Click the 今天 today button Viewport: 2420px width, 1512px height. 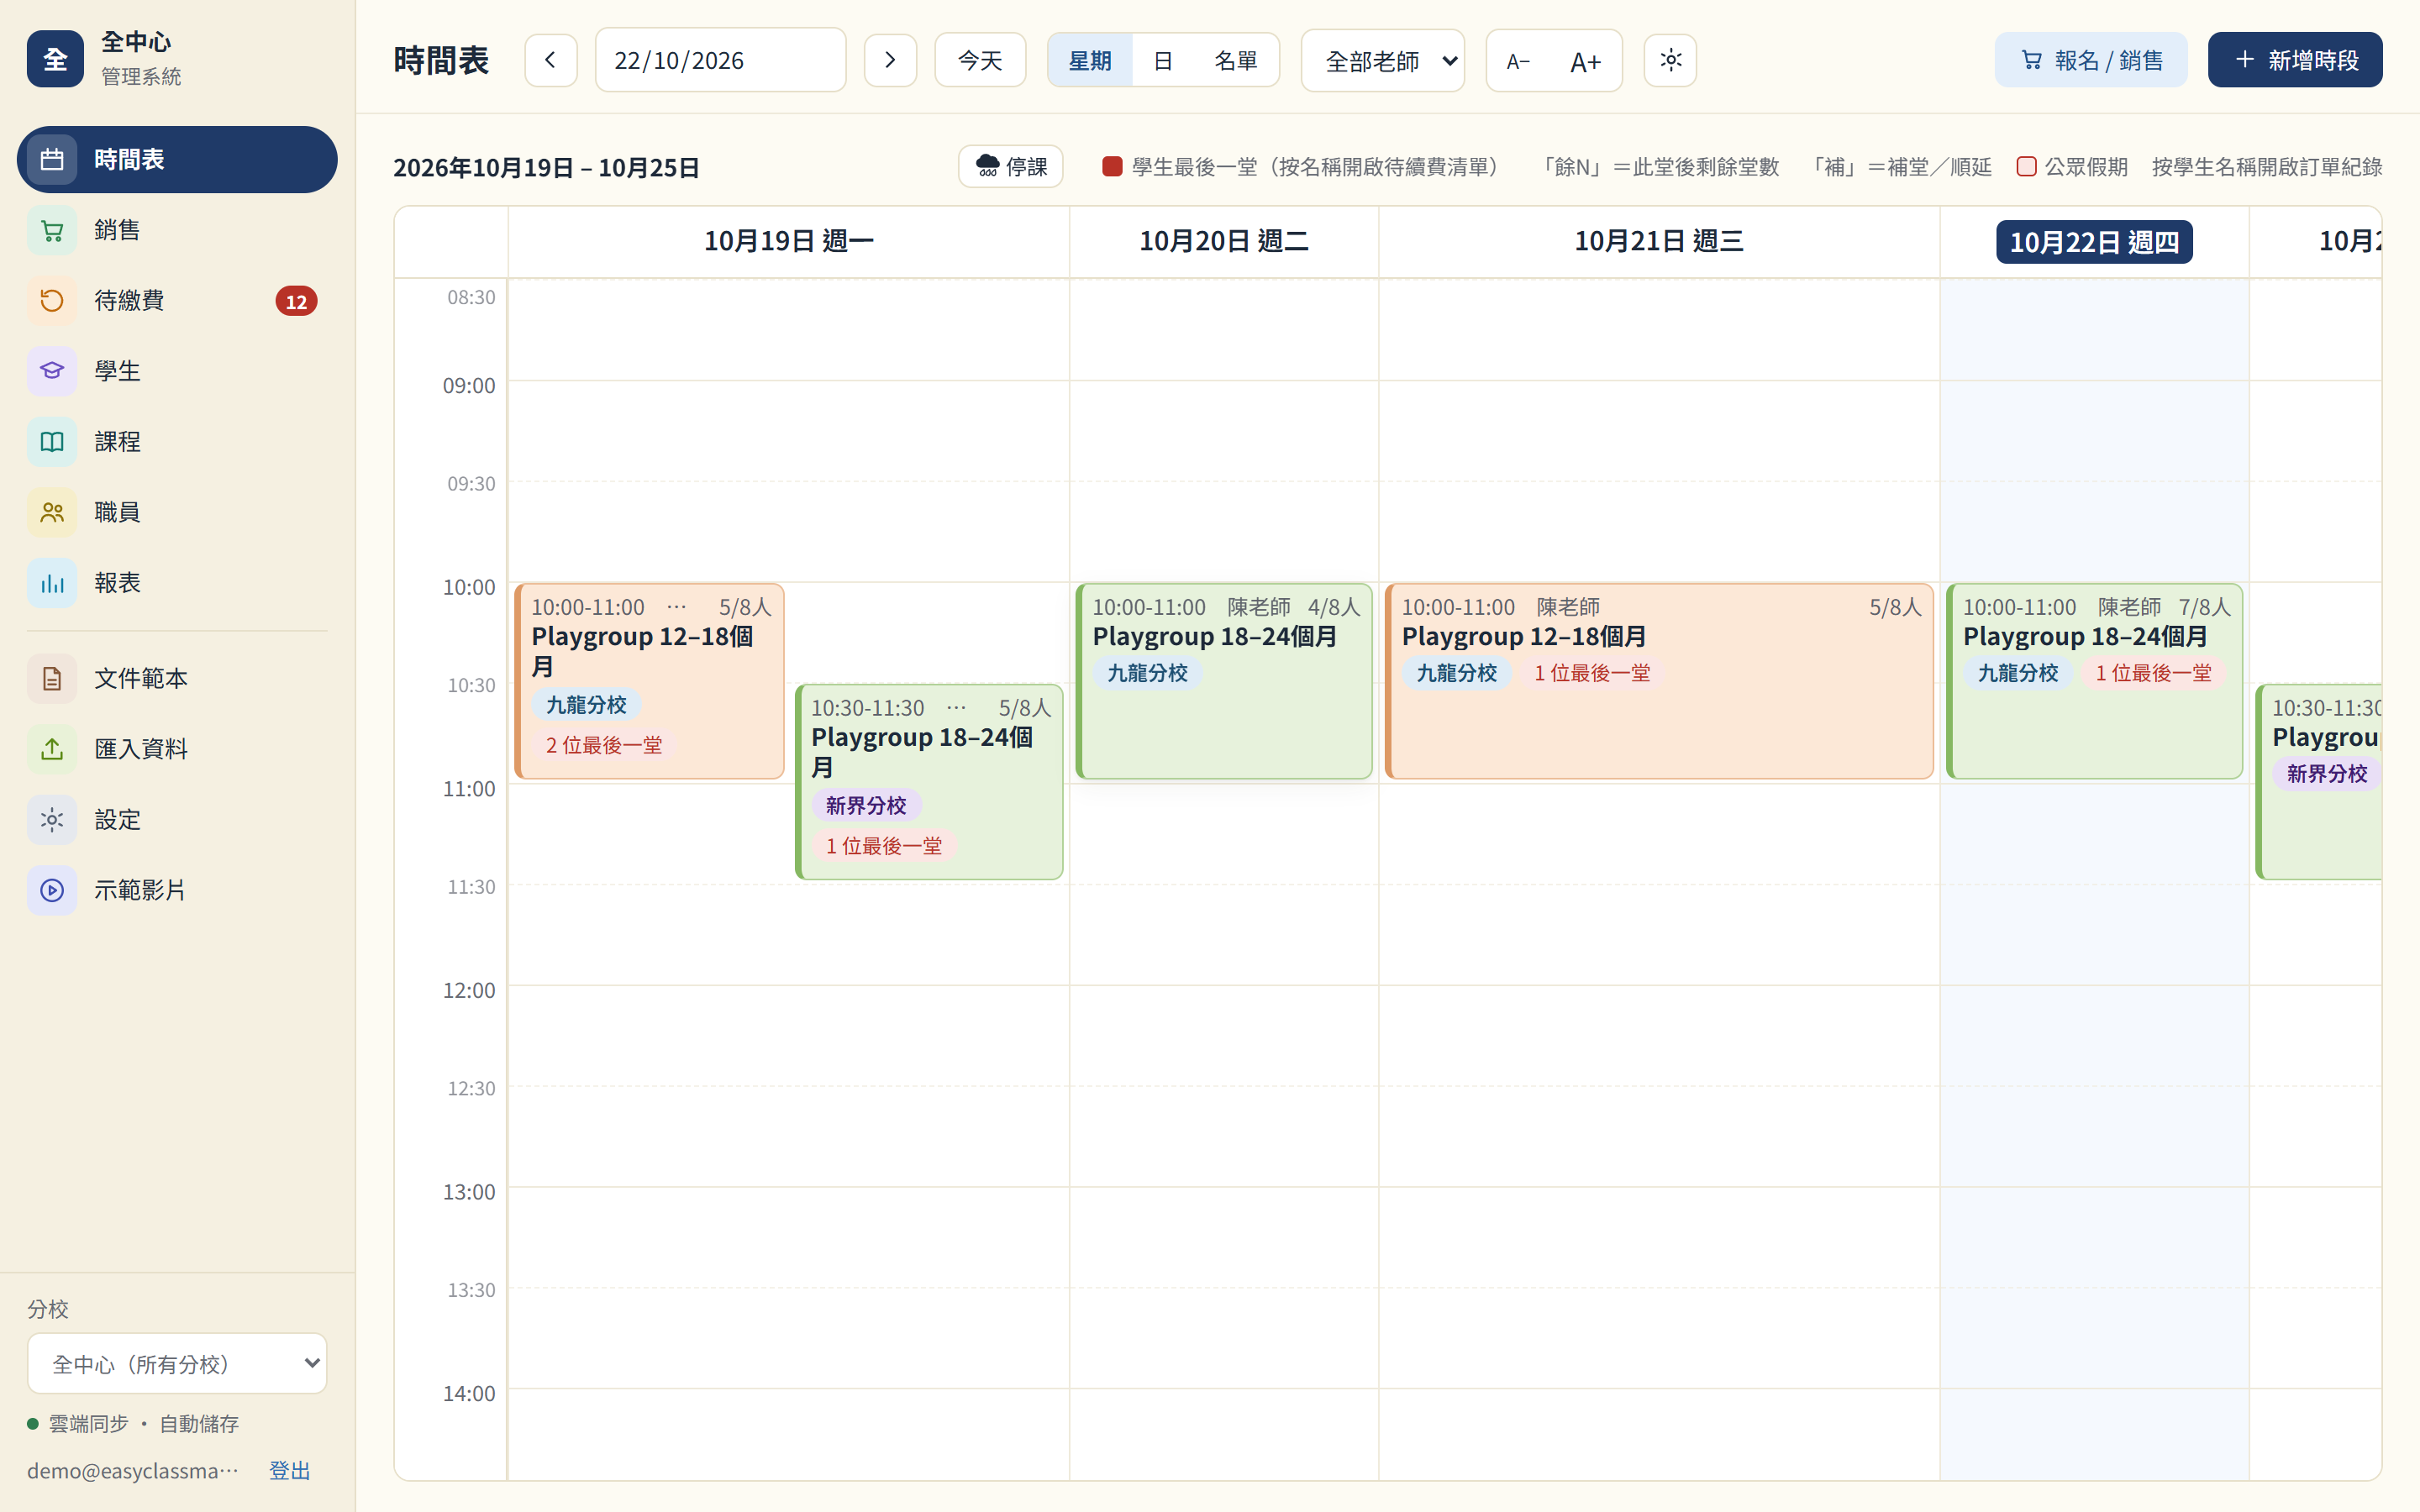point(980,60)
